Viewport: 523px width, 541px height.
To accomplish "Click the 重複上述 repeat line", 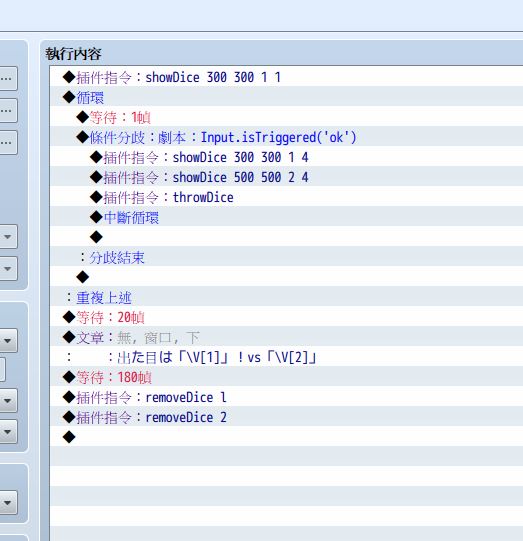I will [x=286, y=297].
